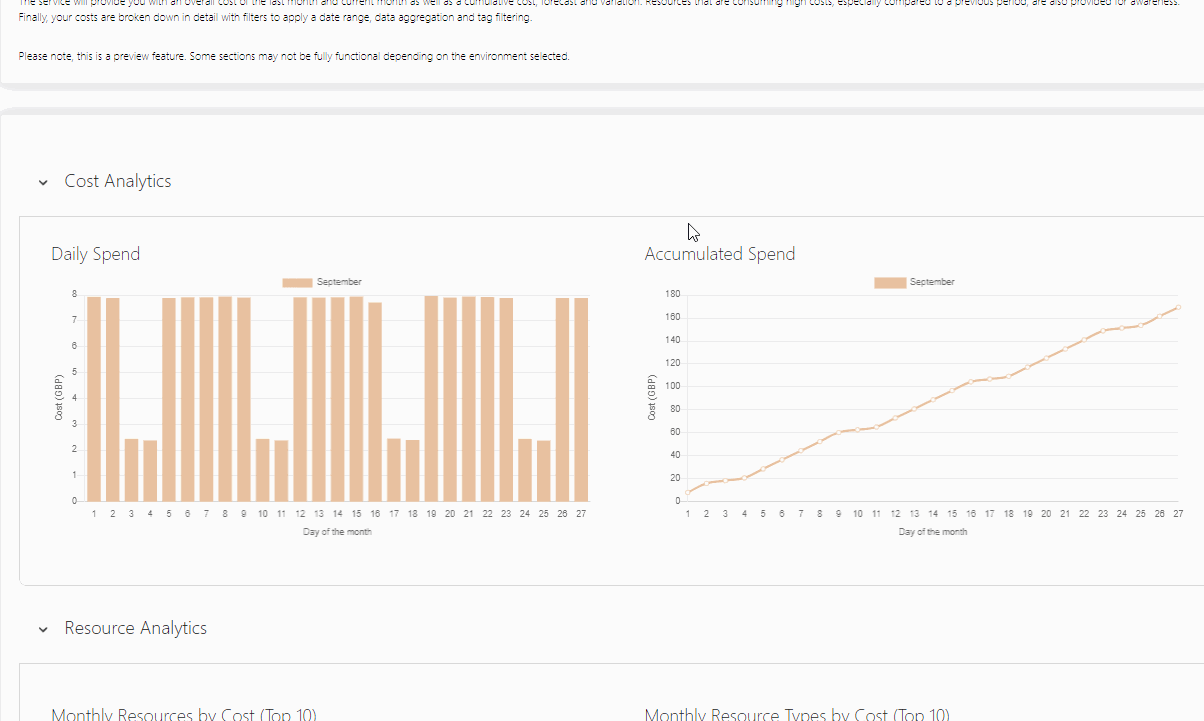Viewport: 1204px width, 721px height.
Task: Click the 'Please note, this is a preview feature' text
Action: [294, 56]
